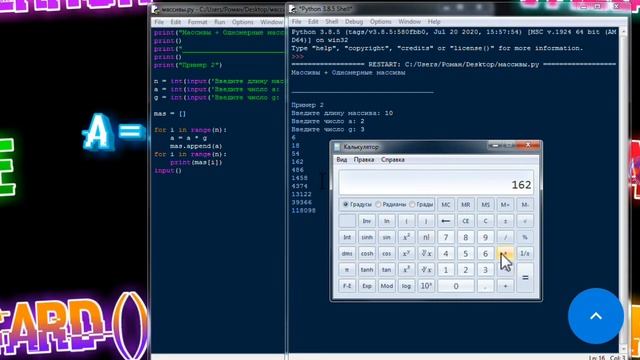Click the backspace arrow key in Calculator
Image resolution: width=640 pixels, height=360 pixels.
(x=446, y=221)
